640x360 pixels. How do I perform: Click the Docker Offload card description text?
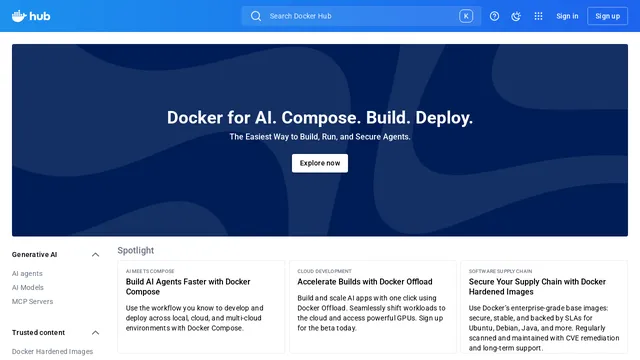coord(371,313)
